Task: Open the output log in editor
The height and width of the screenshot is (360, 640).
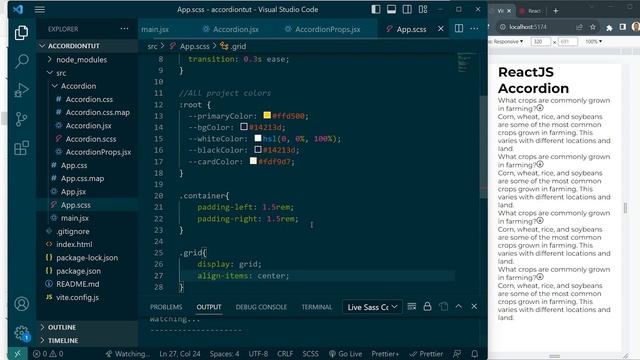Action: tap(443, 306)
